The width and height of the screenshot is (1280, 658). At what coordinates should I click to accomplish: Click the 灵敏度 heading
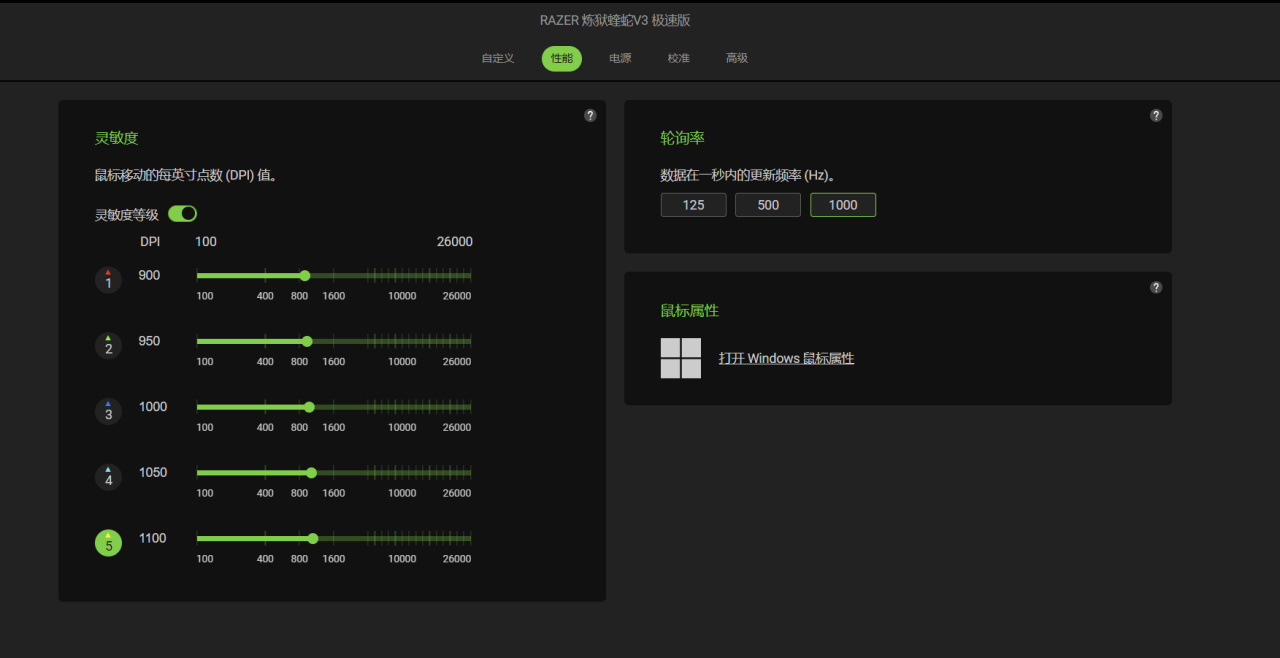(116, 138)
